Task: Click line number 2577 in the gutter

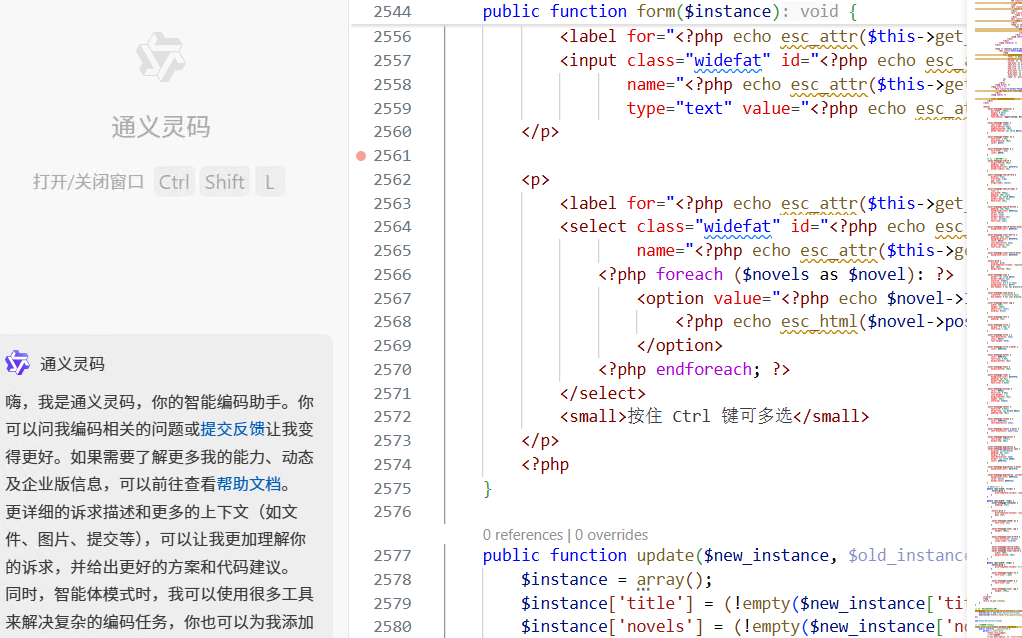Action: [x=392, y=556]
